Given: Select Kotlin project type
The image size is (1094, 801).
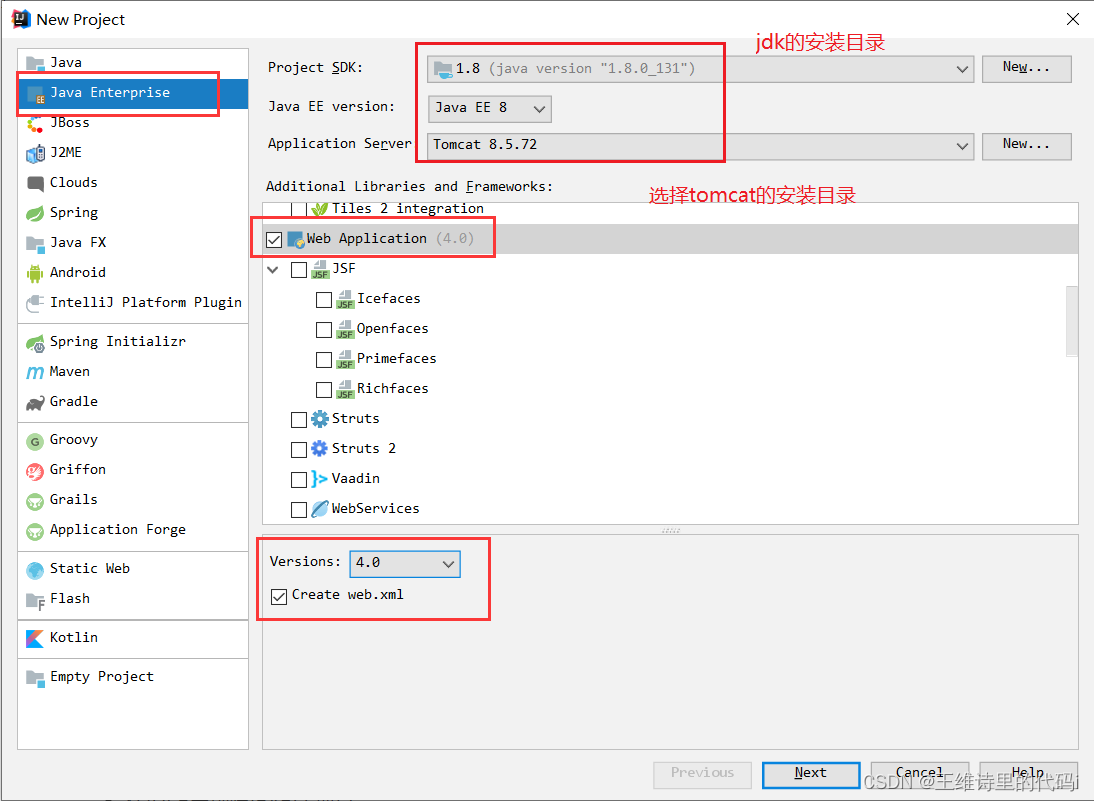Looking at the screenshot, I should point(133,638).
